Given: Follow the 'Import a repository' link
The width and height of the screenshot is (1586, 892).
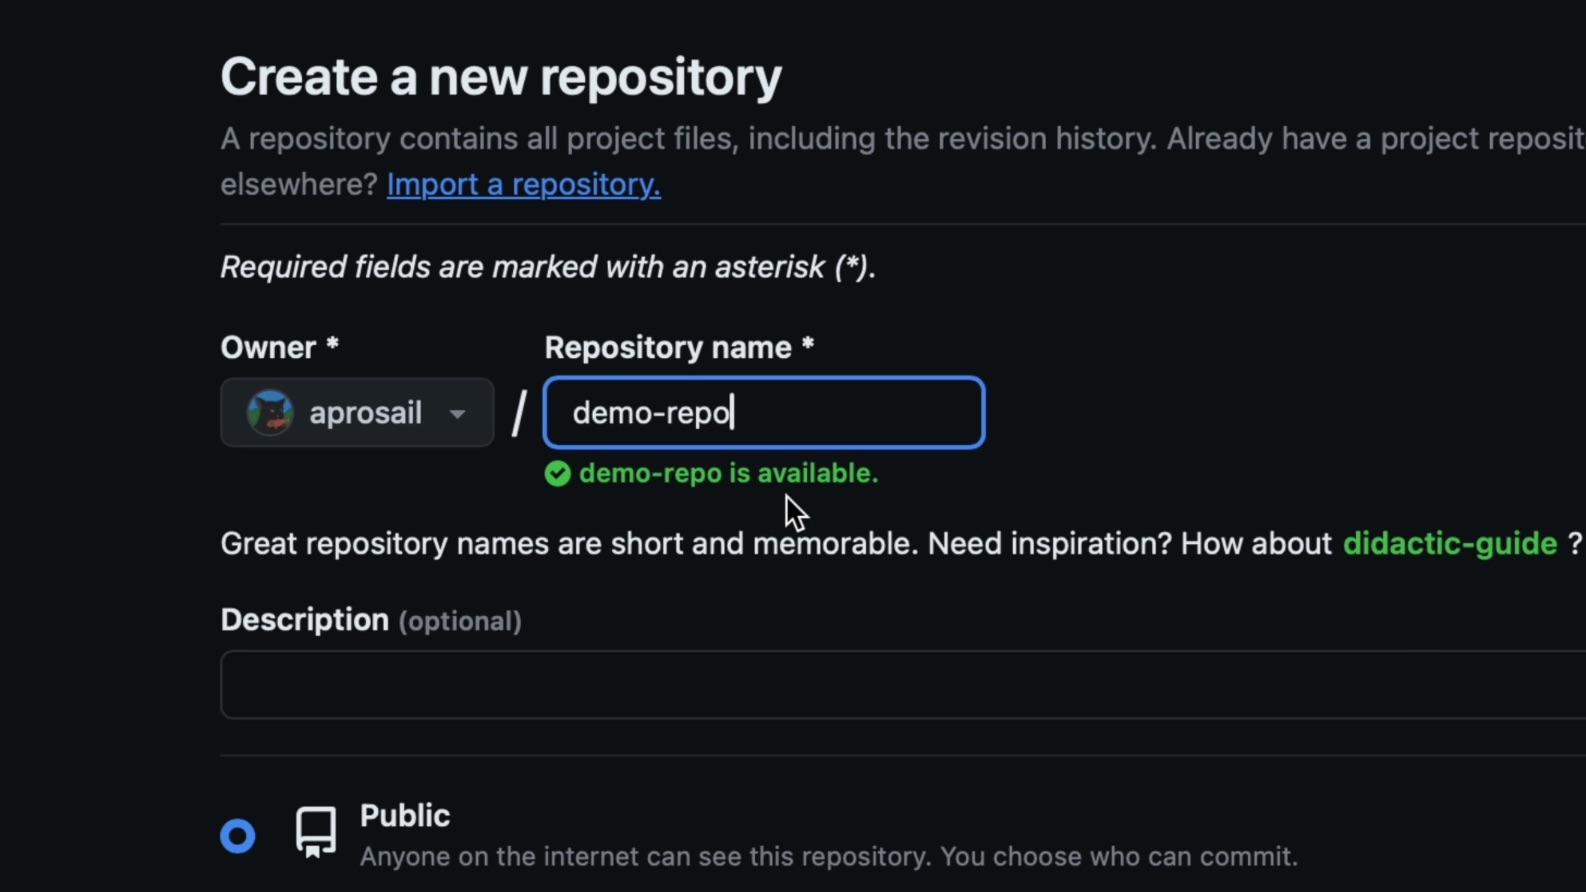Looking at the screenshot, I should pos(523,185).
